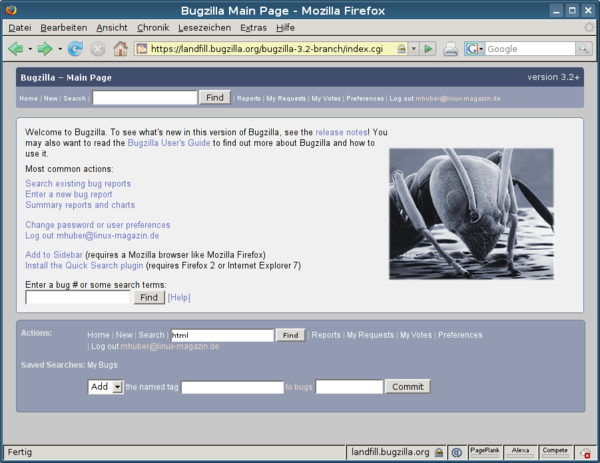Click the 'to bugs' input field
This screenshot has width=600, height=463.
coord(349,387)
